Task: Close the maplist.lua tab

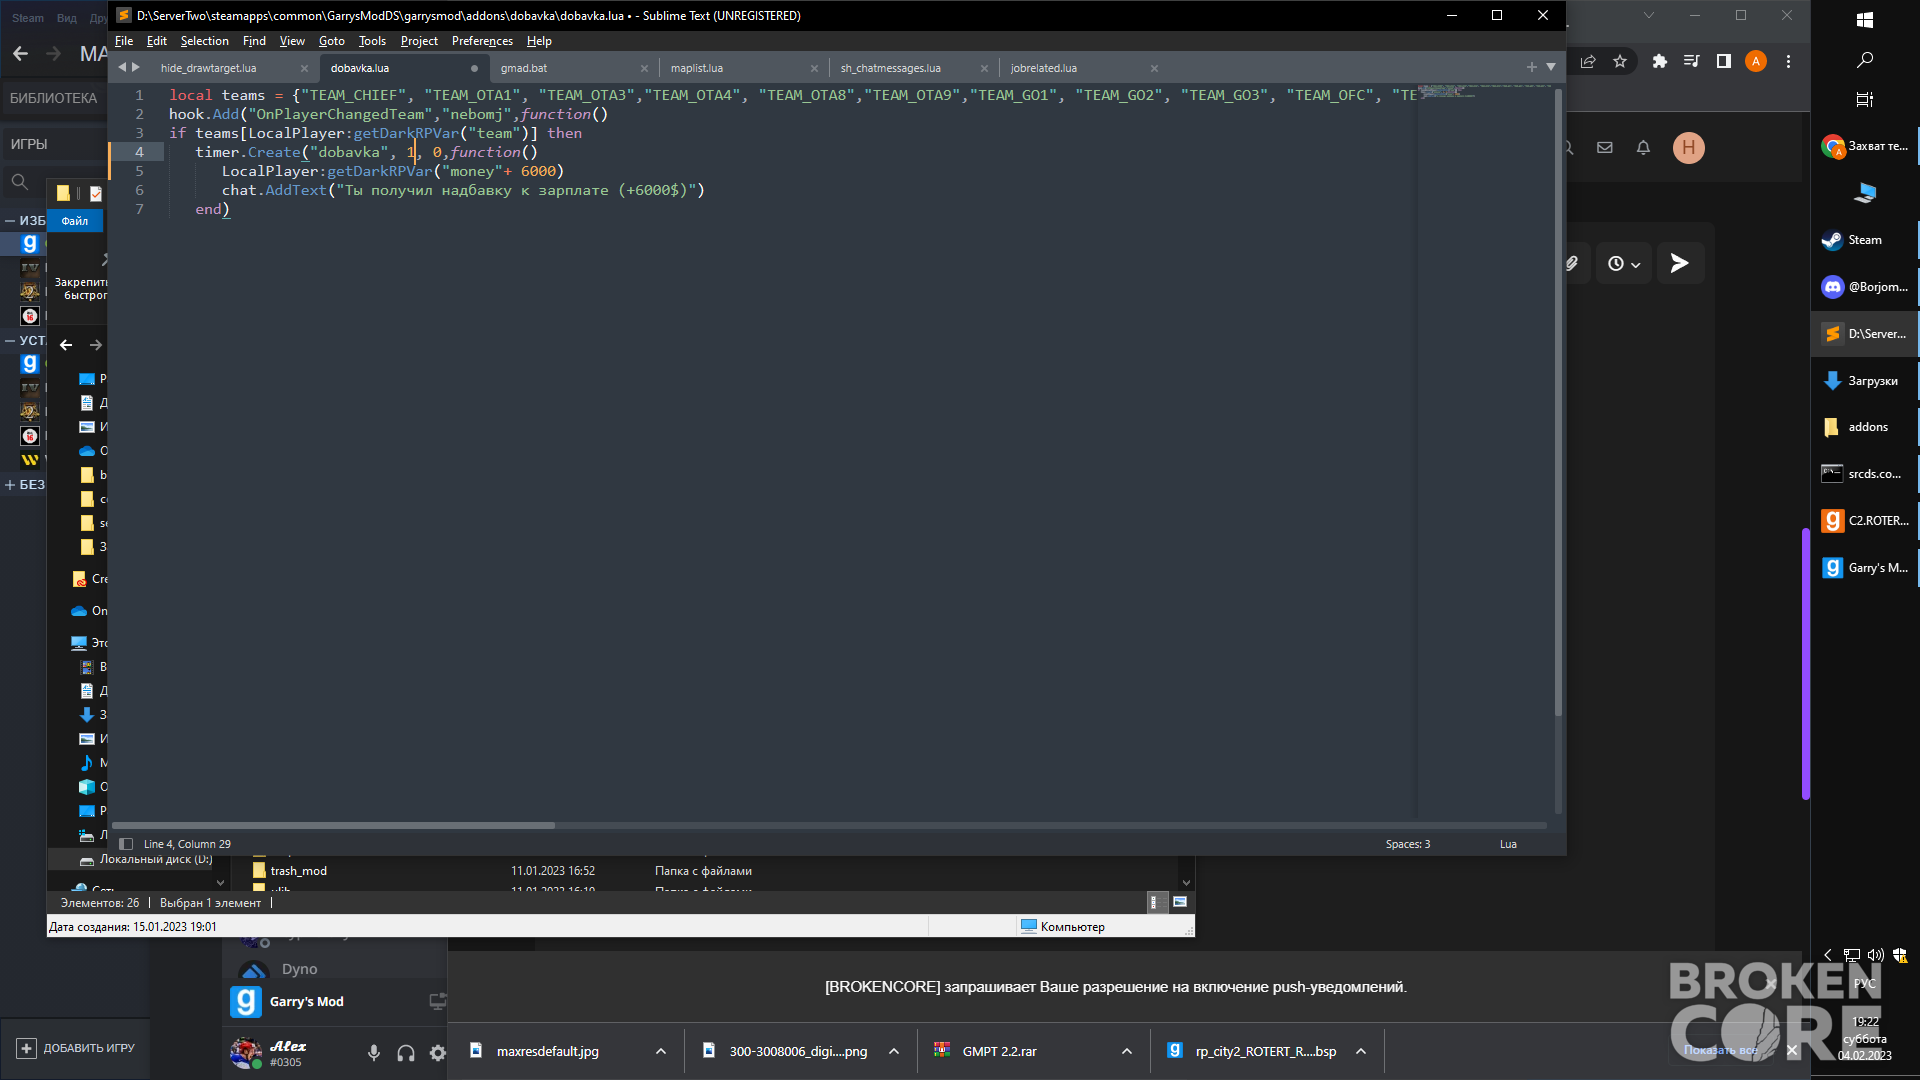Action: pyautogui.click(x=814, y=68)
